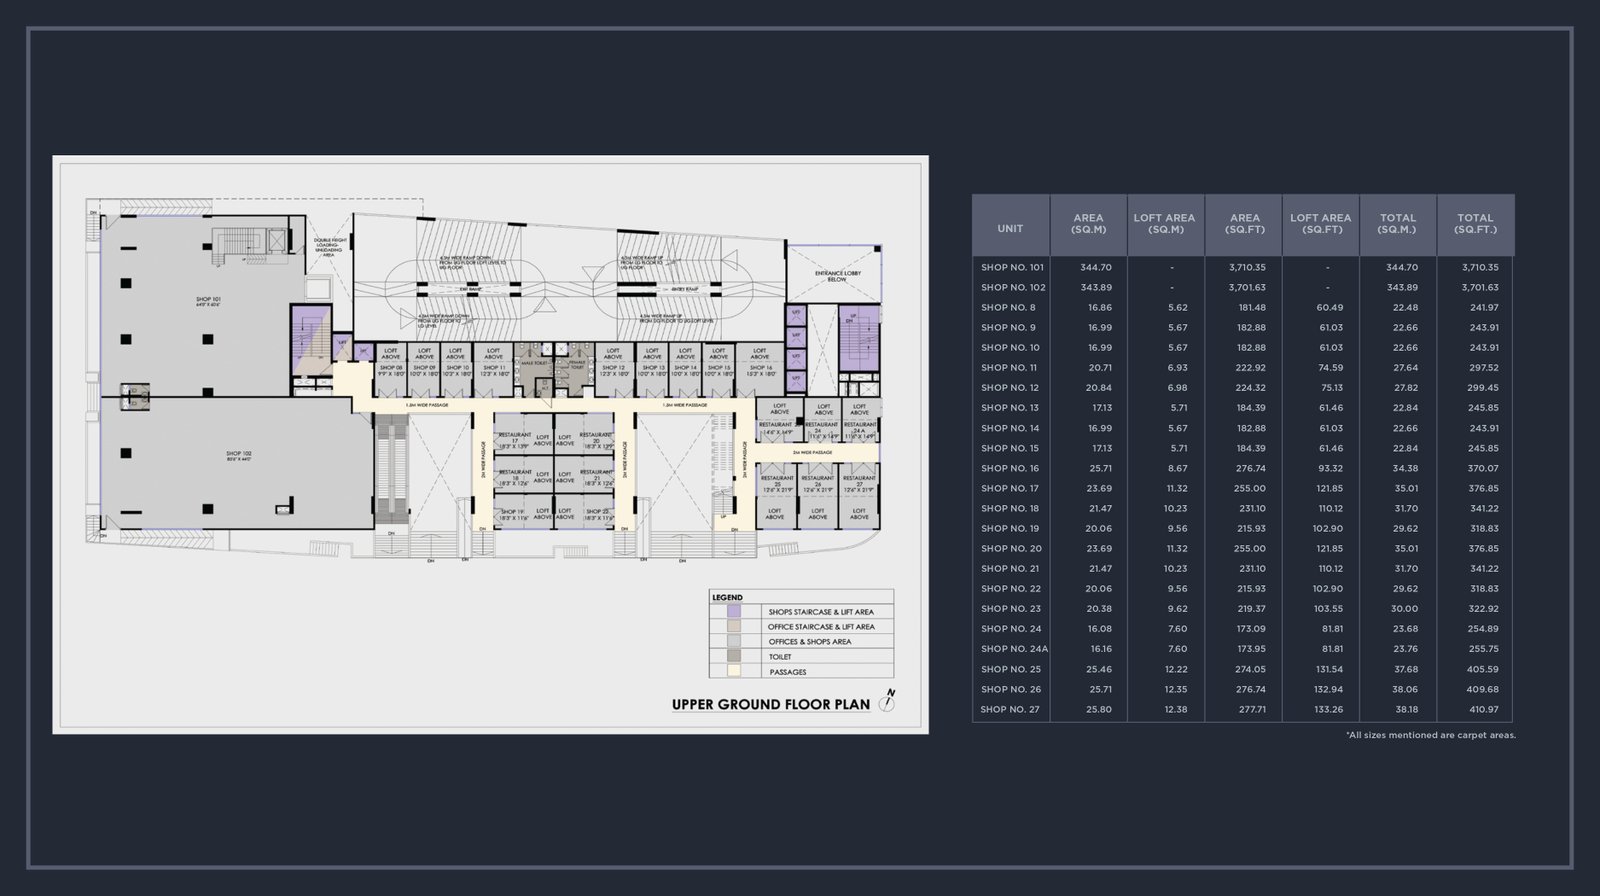Image resolution: width=1600 pixels, height=896 pixels.
Task: Click the carpet areas footnote text
Action: (x=1430, y=735)
